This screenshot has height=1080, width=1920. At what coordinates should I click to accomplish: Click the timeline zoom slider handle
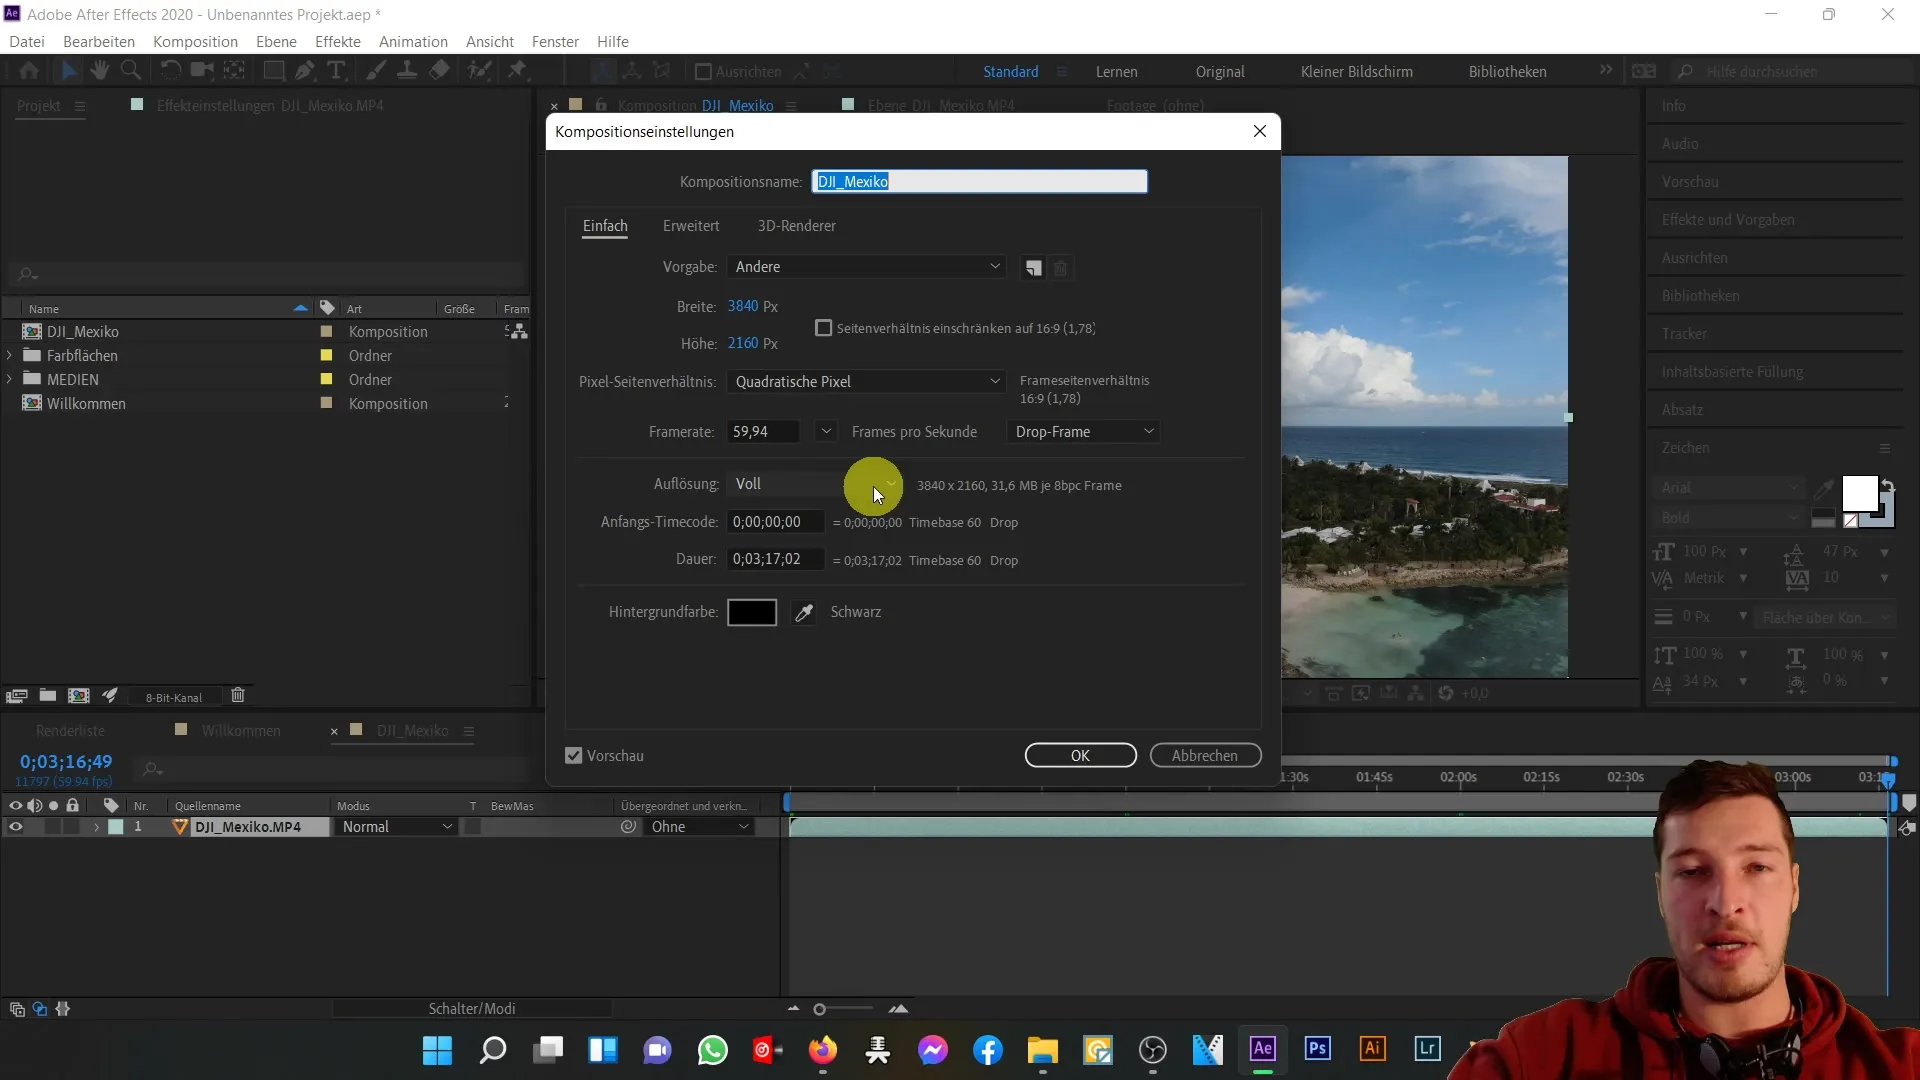point(819,1009)
